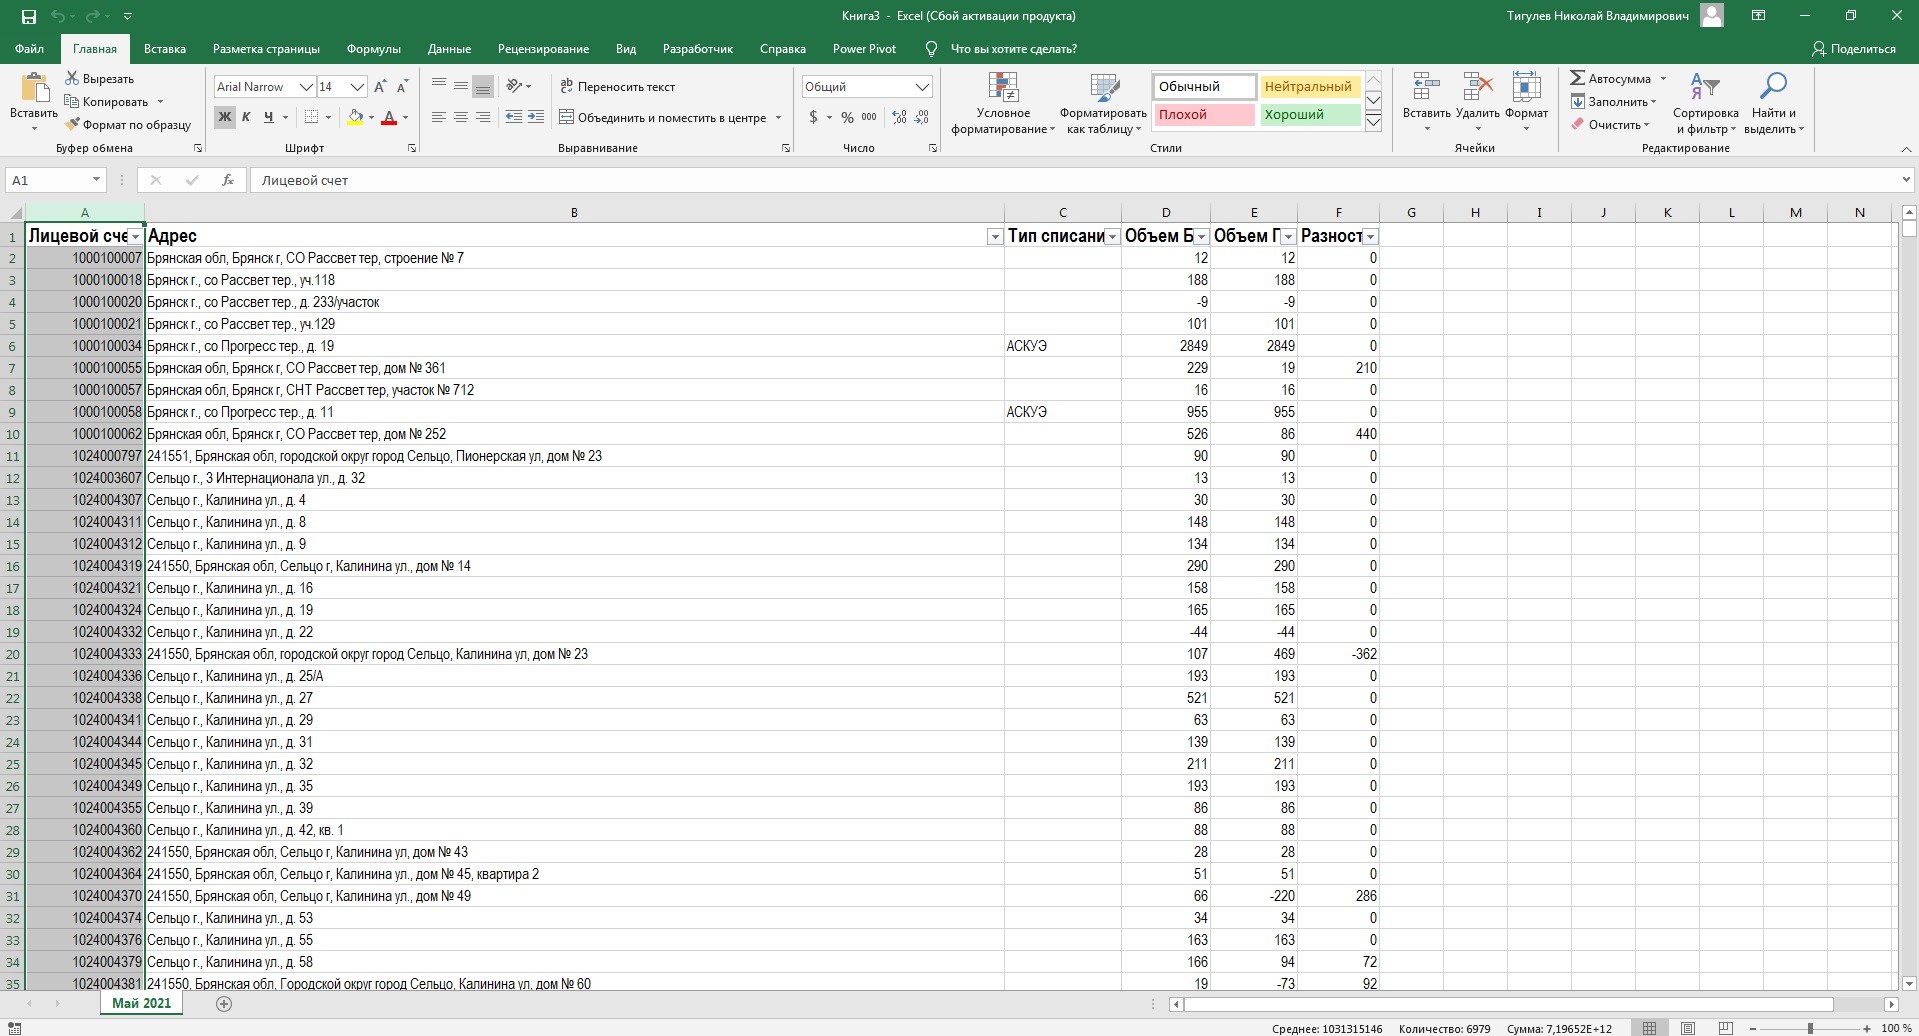Click the zoom slider in status bar
Viewport: 1919px width, 1036px height.
coord(1809,1028)
